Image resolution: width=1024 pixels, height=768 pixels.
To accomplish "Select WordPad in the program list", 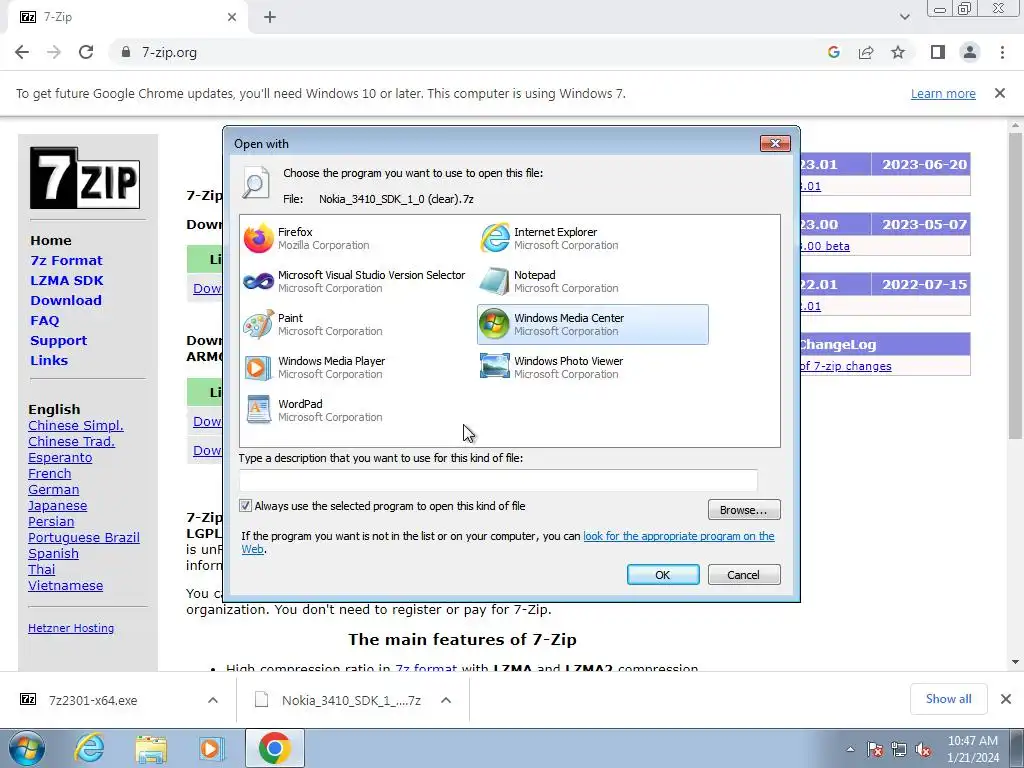I will (x=356, y=410).
